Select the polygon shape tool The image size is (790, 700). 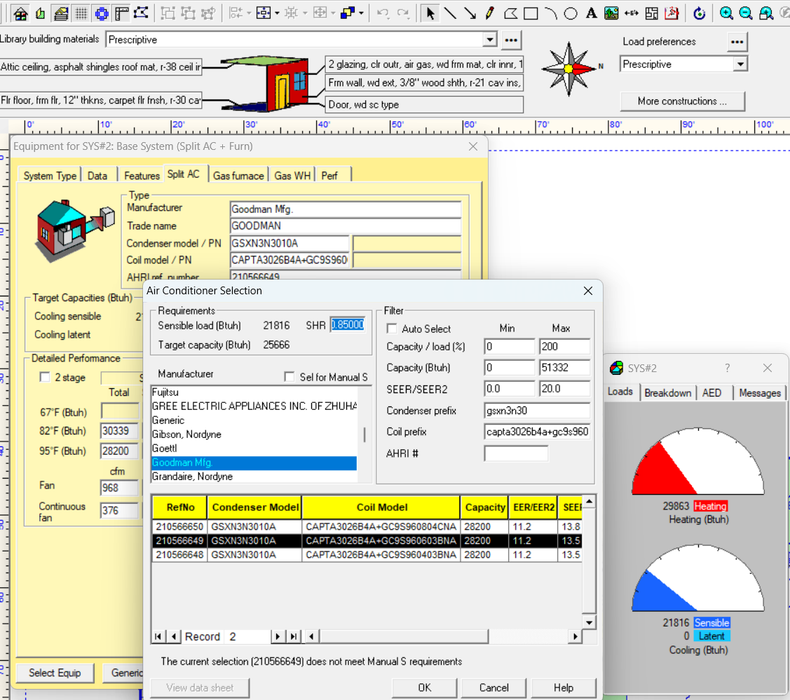click(510, 14)
